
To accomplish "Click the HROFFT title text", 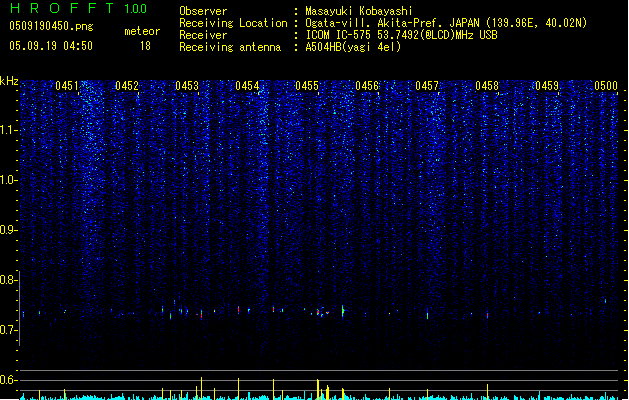I will coord(62,8).
